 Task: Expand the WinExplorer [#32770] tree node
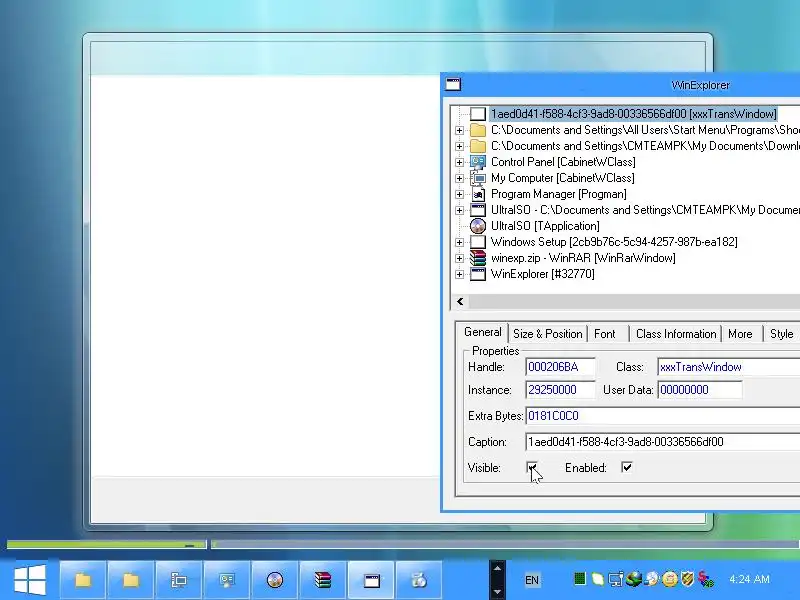[459, 274]
